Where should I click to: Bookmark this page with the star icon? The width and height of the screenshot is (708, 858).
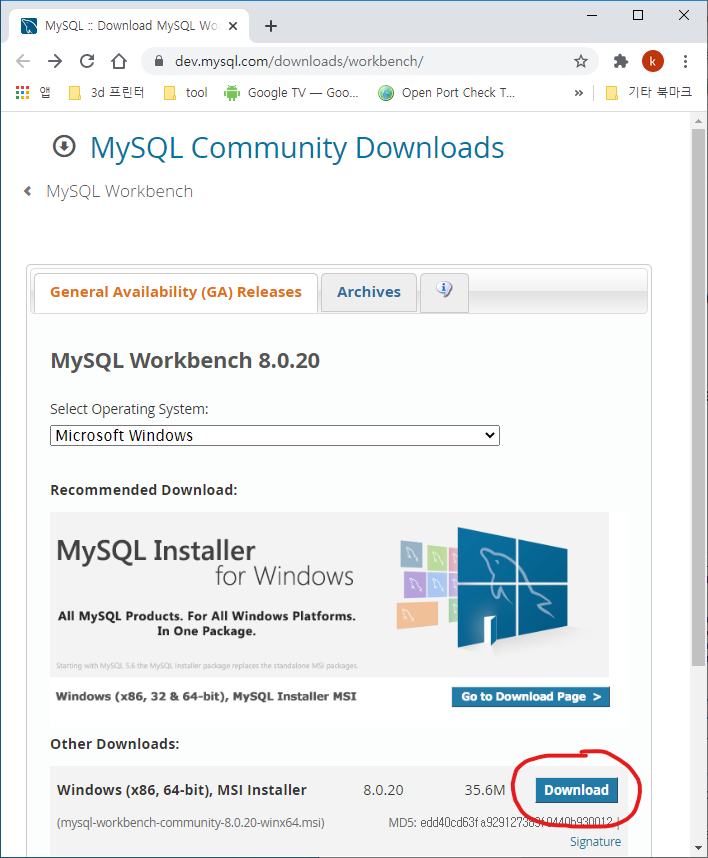click(581, 61)
